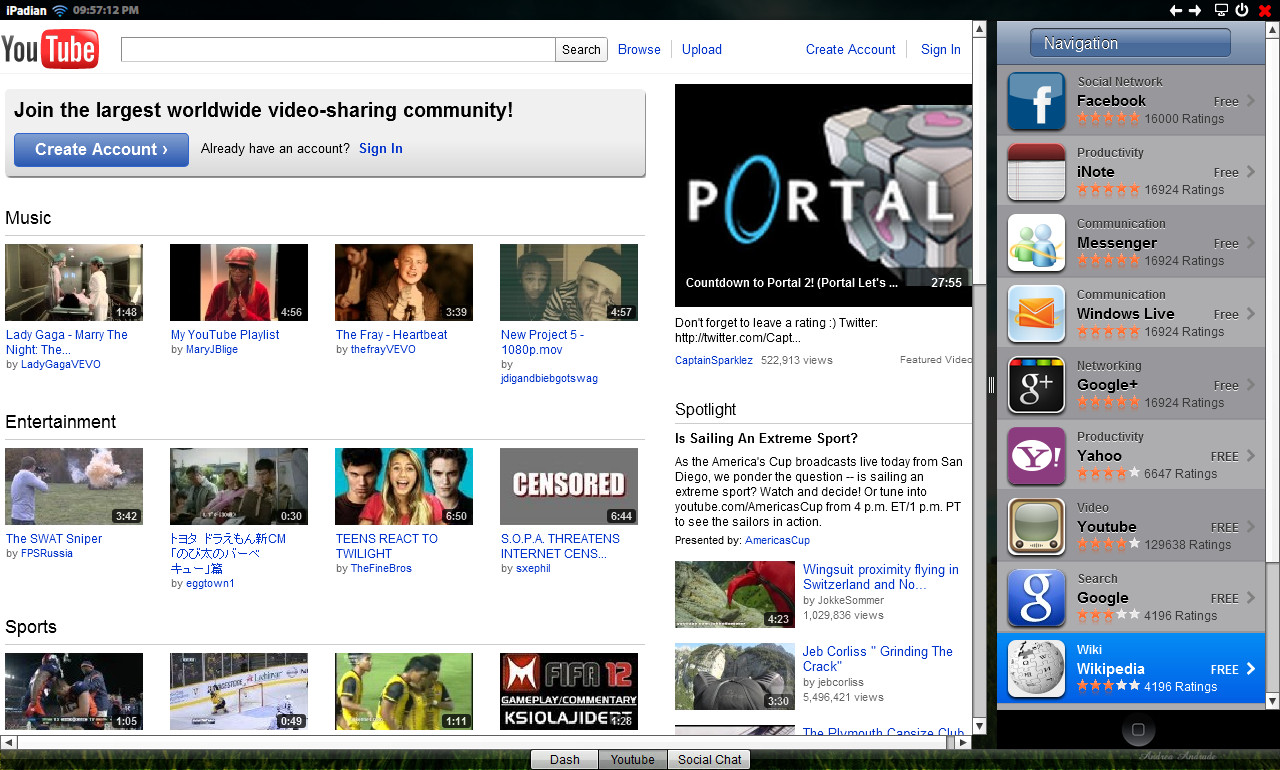
Task: Play The Fray Heartbeat thumbnail
Action: (x=404, y=282)
